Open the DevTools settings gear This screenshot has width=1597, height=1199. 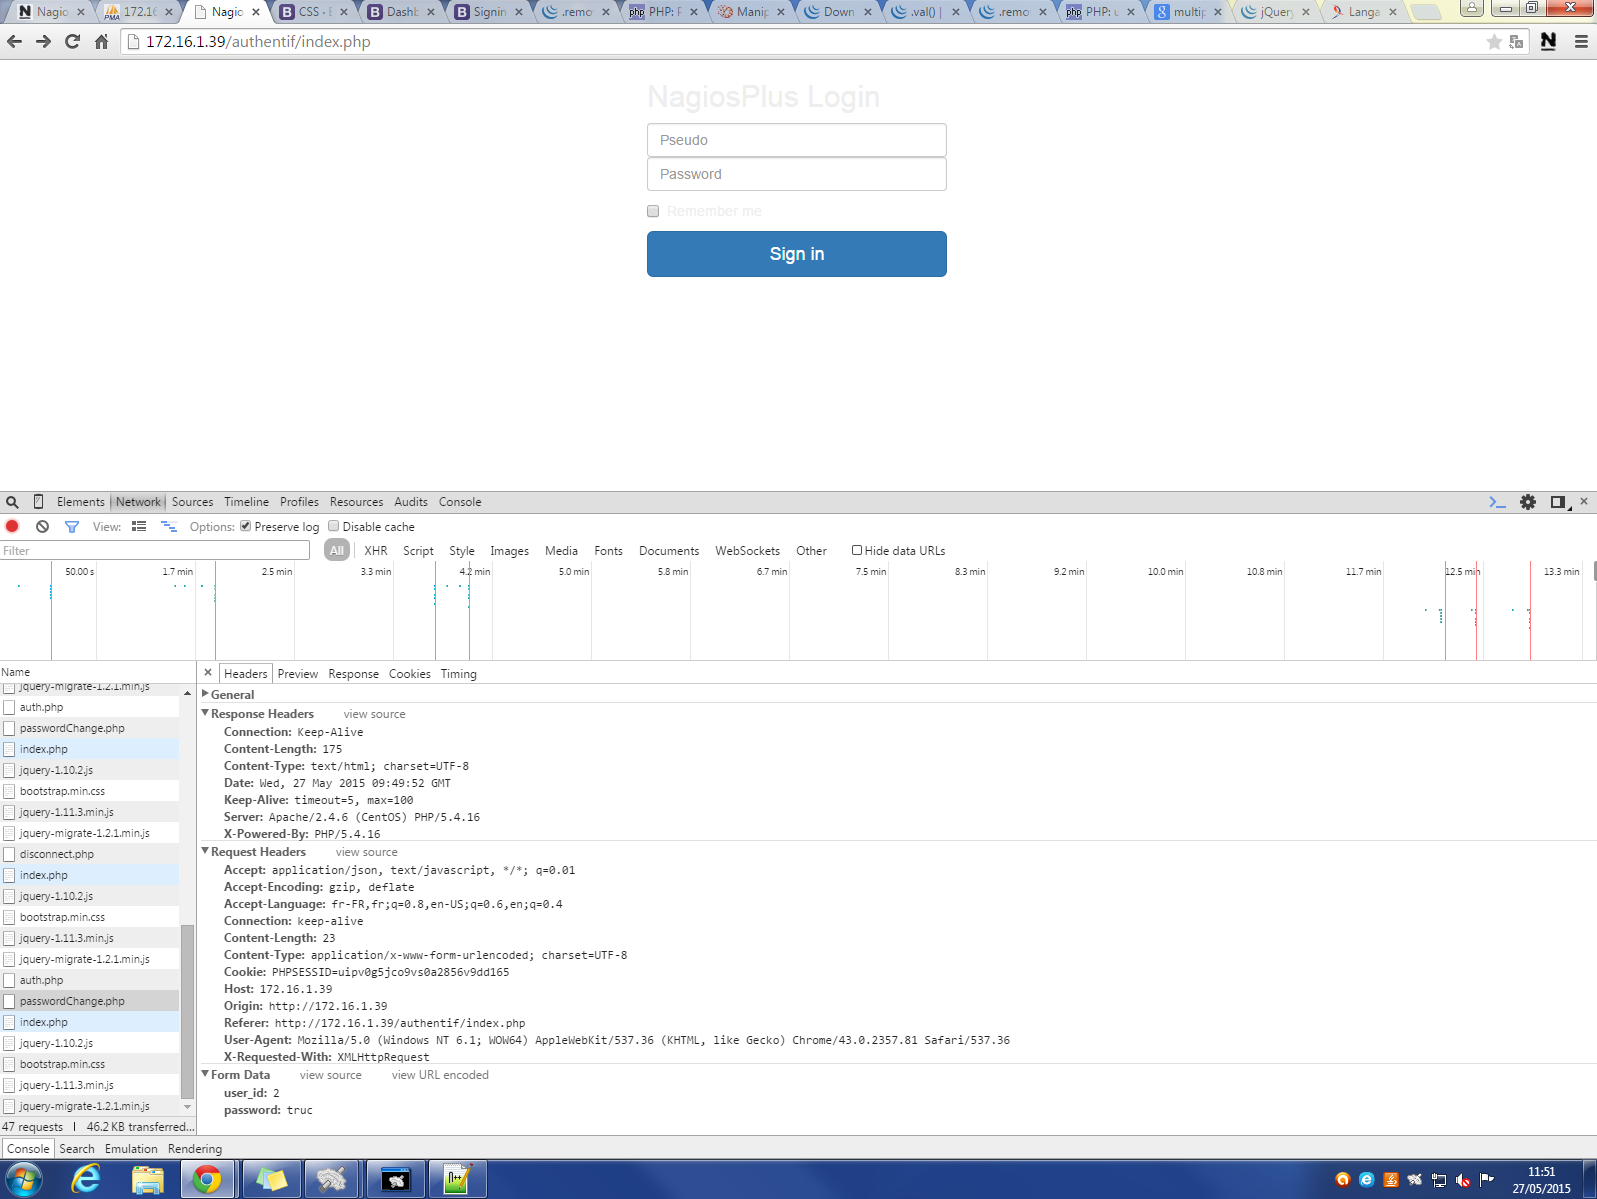tap(1528, 502)
